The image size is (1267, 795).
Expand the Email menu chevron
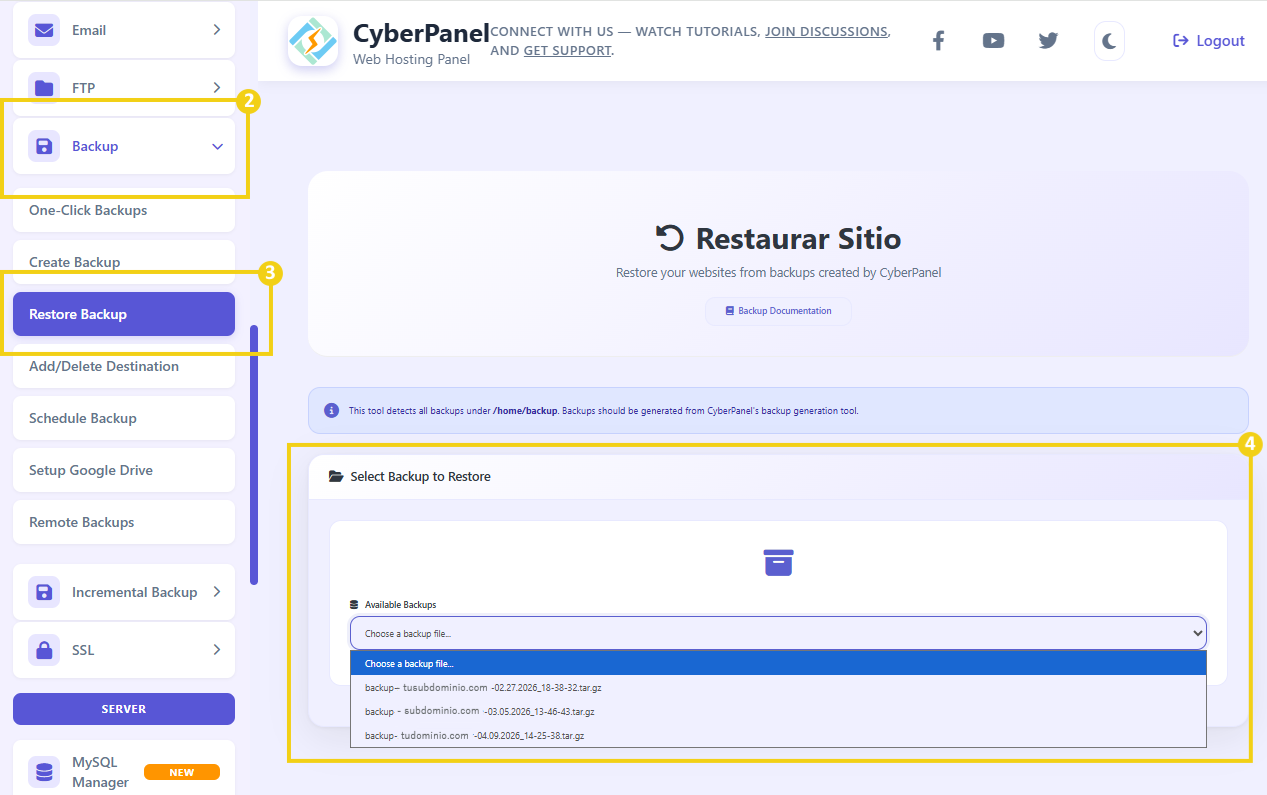(x=217, y=30)
